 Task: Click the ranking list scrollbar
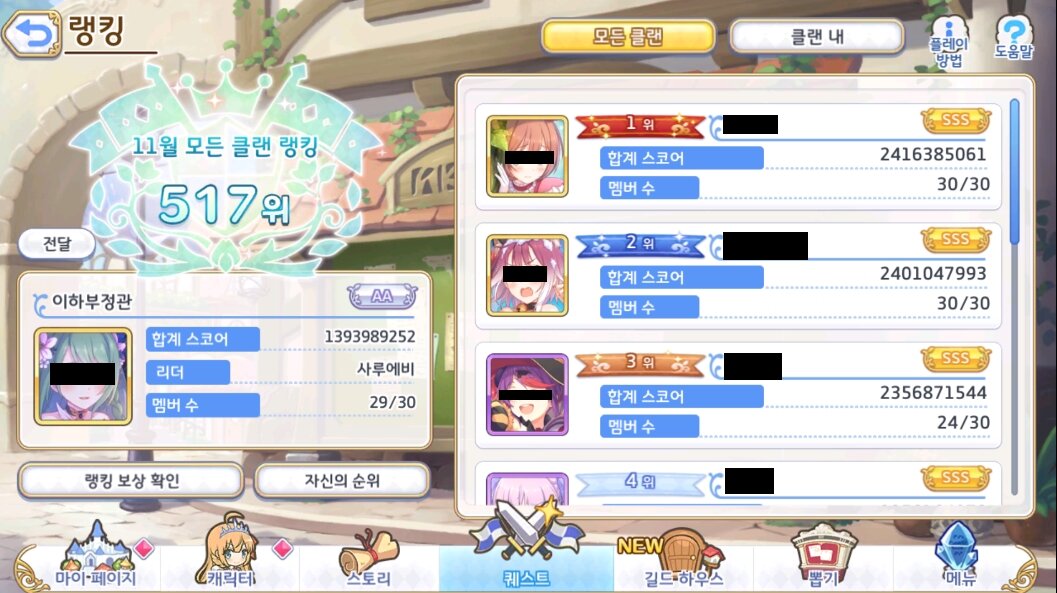coord(1015,172)
